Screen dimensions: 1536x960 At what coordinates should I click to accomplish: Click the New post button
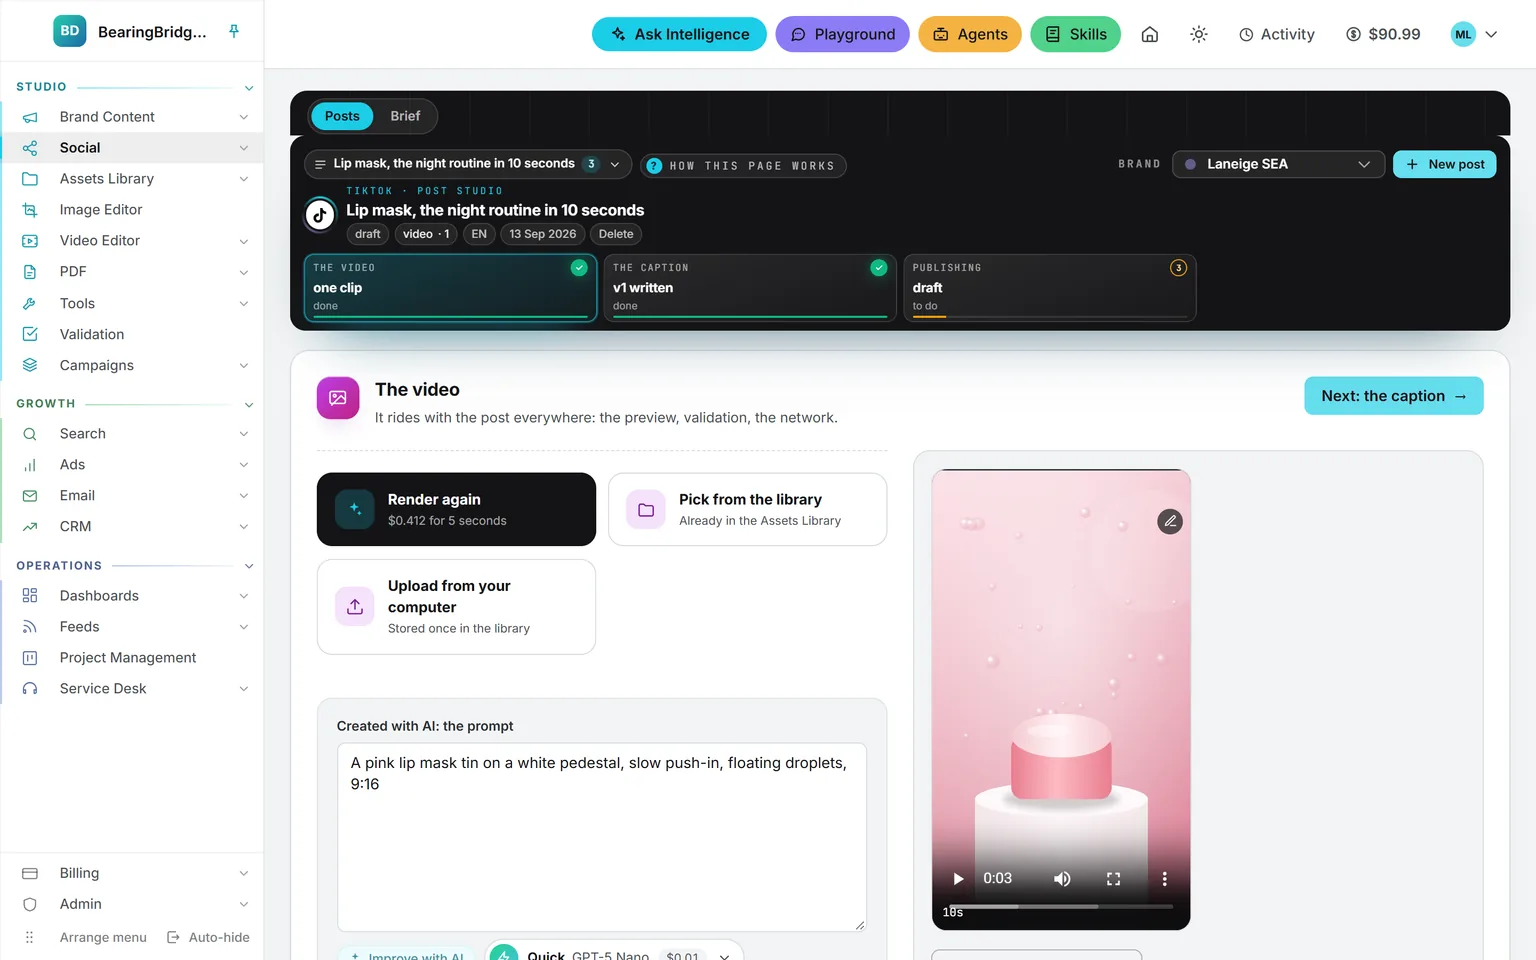1444,164
